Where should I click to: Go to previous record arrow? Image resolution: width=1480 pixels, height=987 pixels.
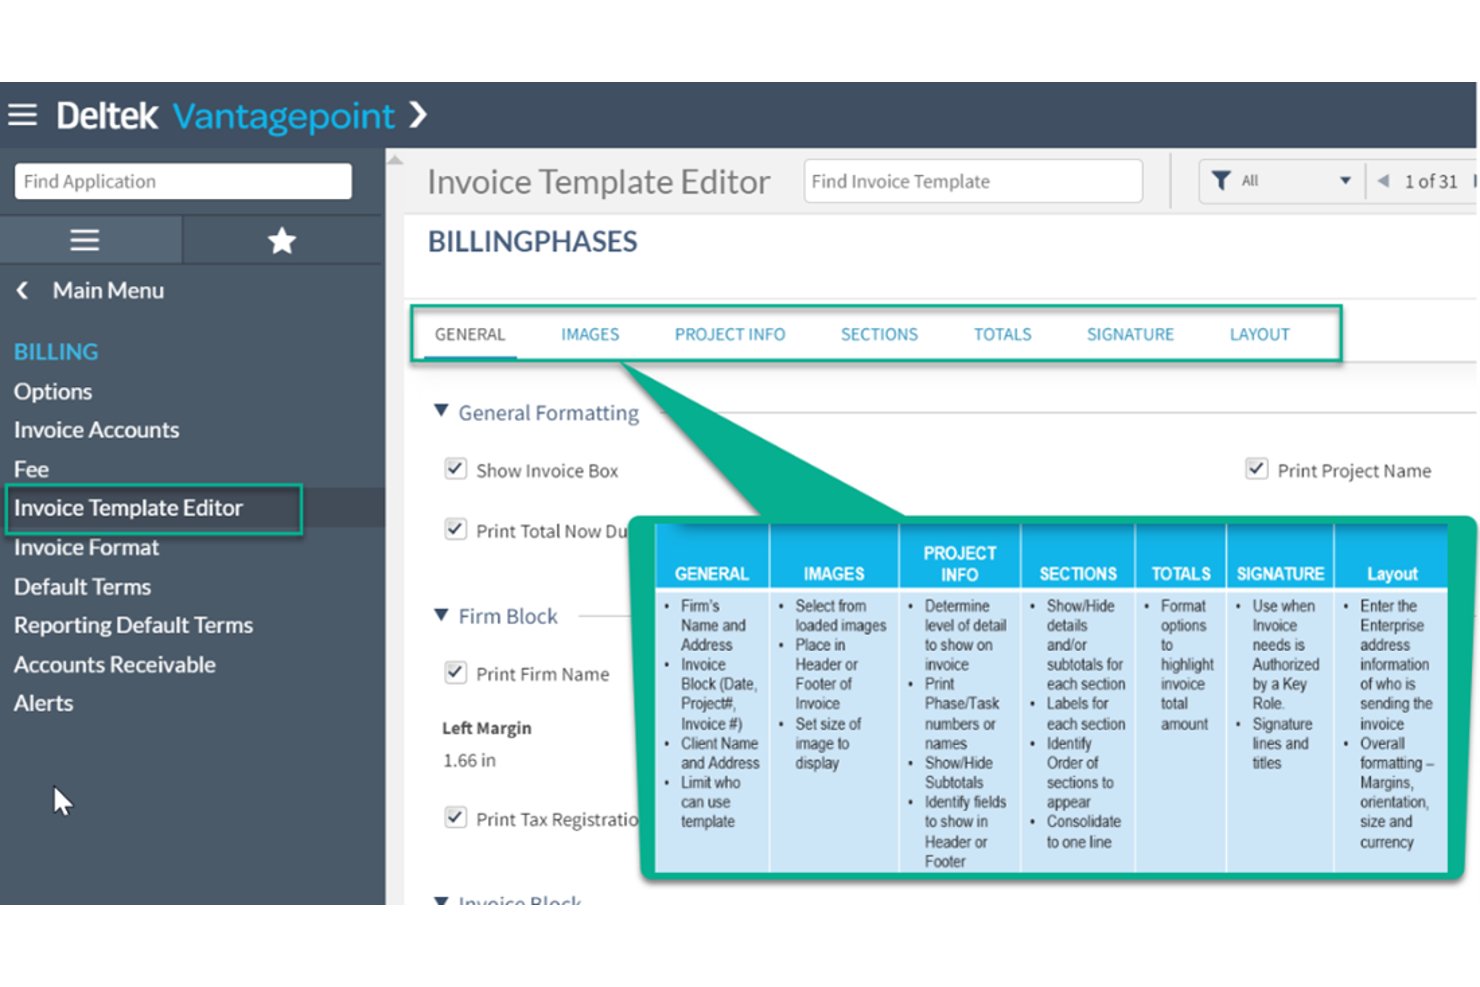[1383, 181]
